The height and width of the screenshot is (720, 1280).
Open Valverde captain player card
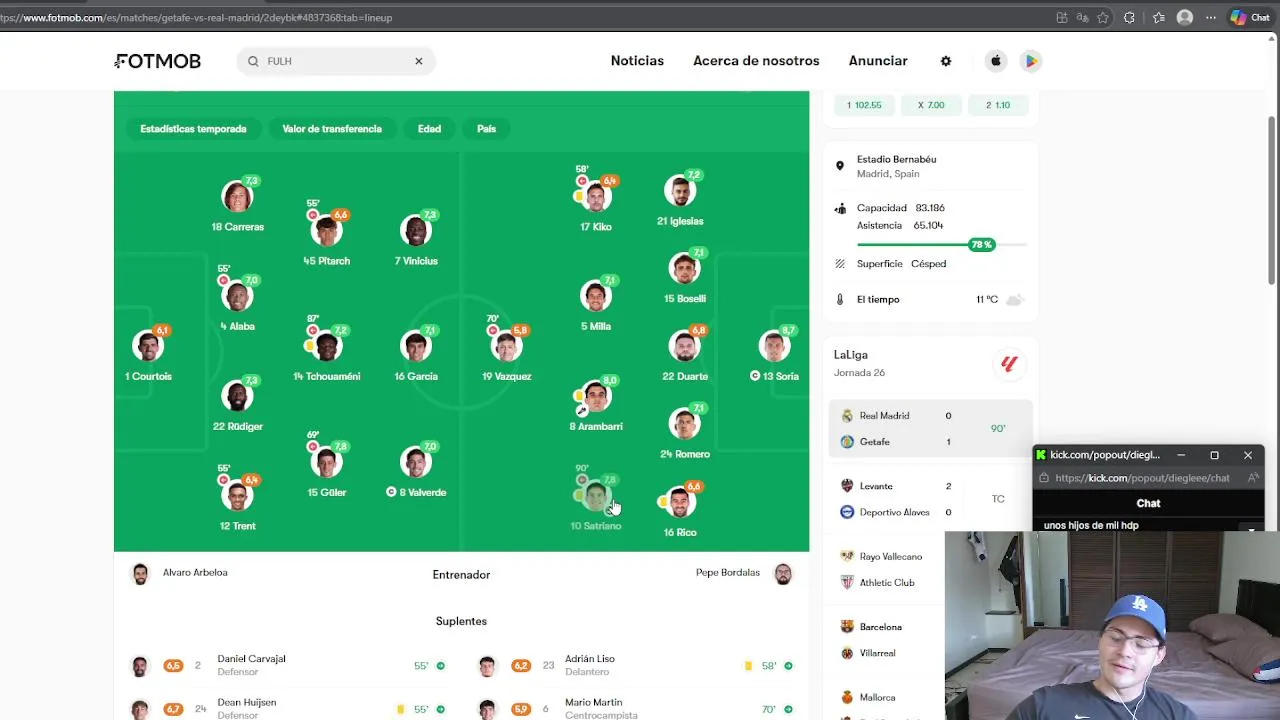click(416, 469)
